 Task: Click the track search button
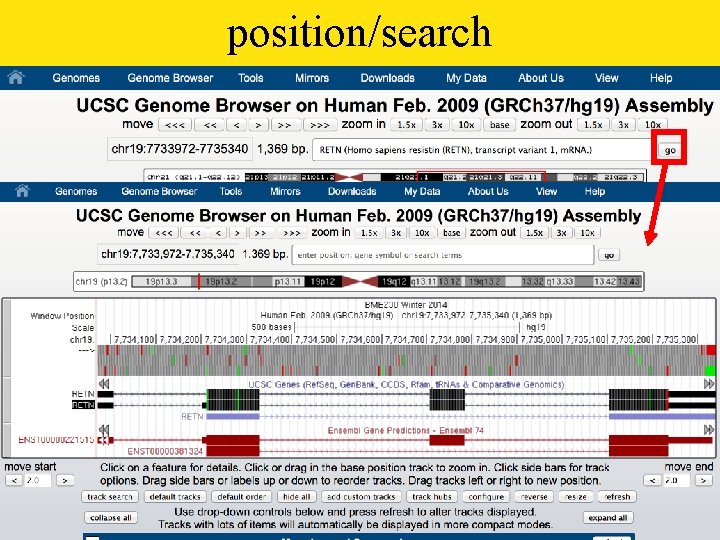[110, 497]
